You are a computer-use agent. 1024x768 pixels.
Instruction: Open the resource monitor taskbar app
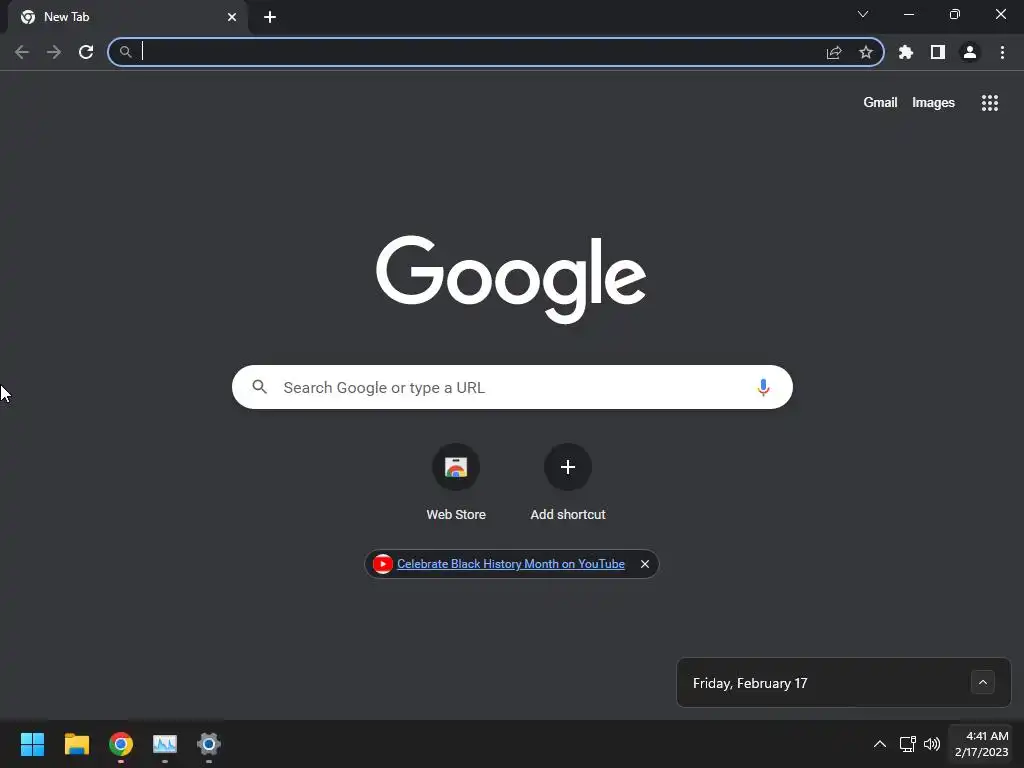[x=165, y=744]
